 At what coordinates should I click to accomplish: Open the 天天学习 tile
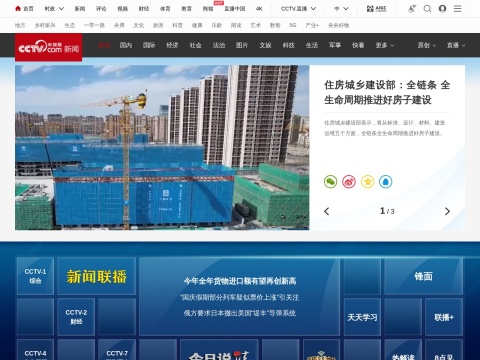click(362, 317)
